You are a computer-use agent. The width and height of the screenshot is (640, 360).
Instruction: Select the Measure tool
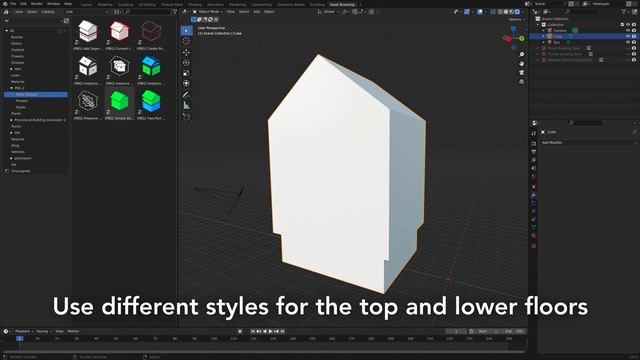point(187,105)
